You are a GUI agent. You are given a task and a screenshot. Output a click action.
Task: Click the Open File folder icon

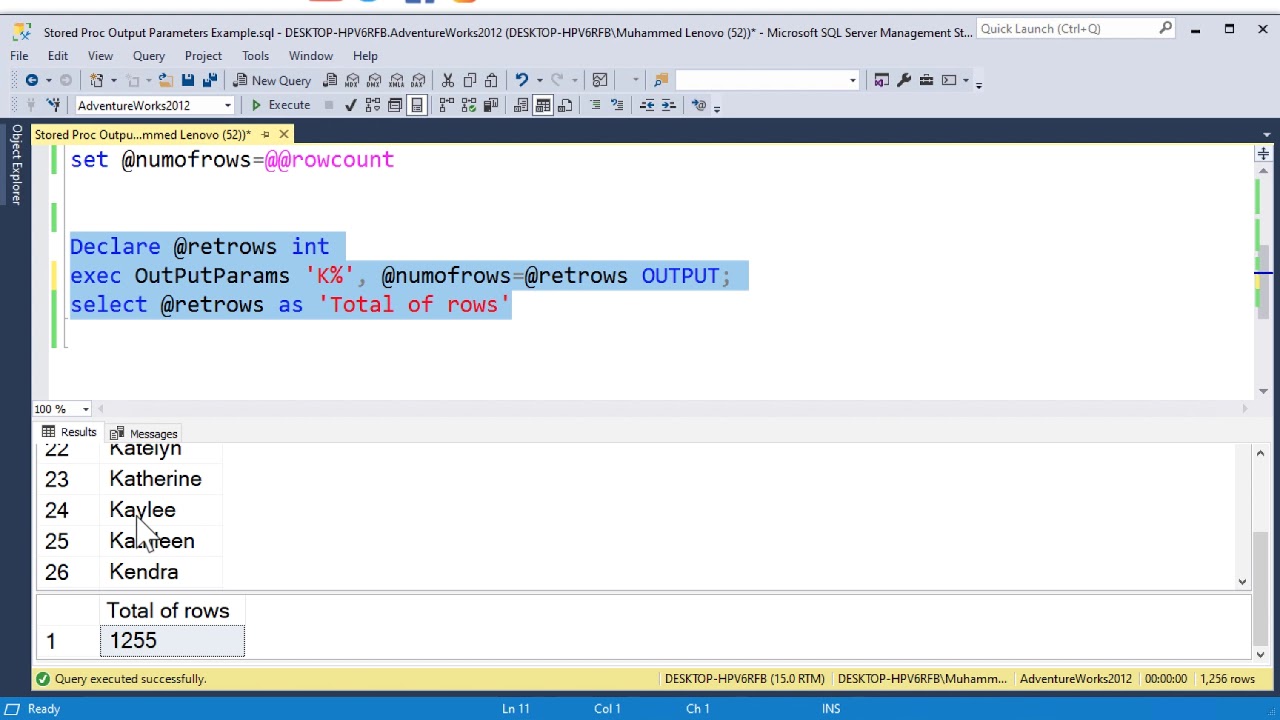(165, 80)
